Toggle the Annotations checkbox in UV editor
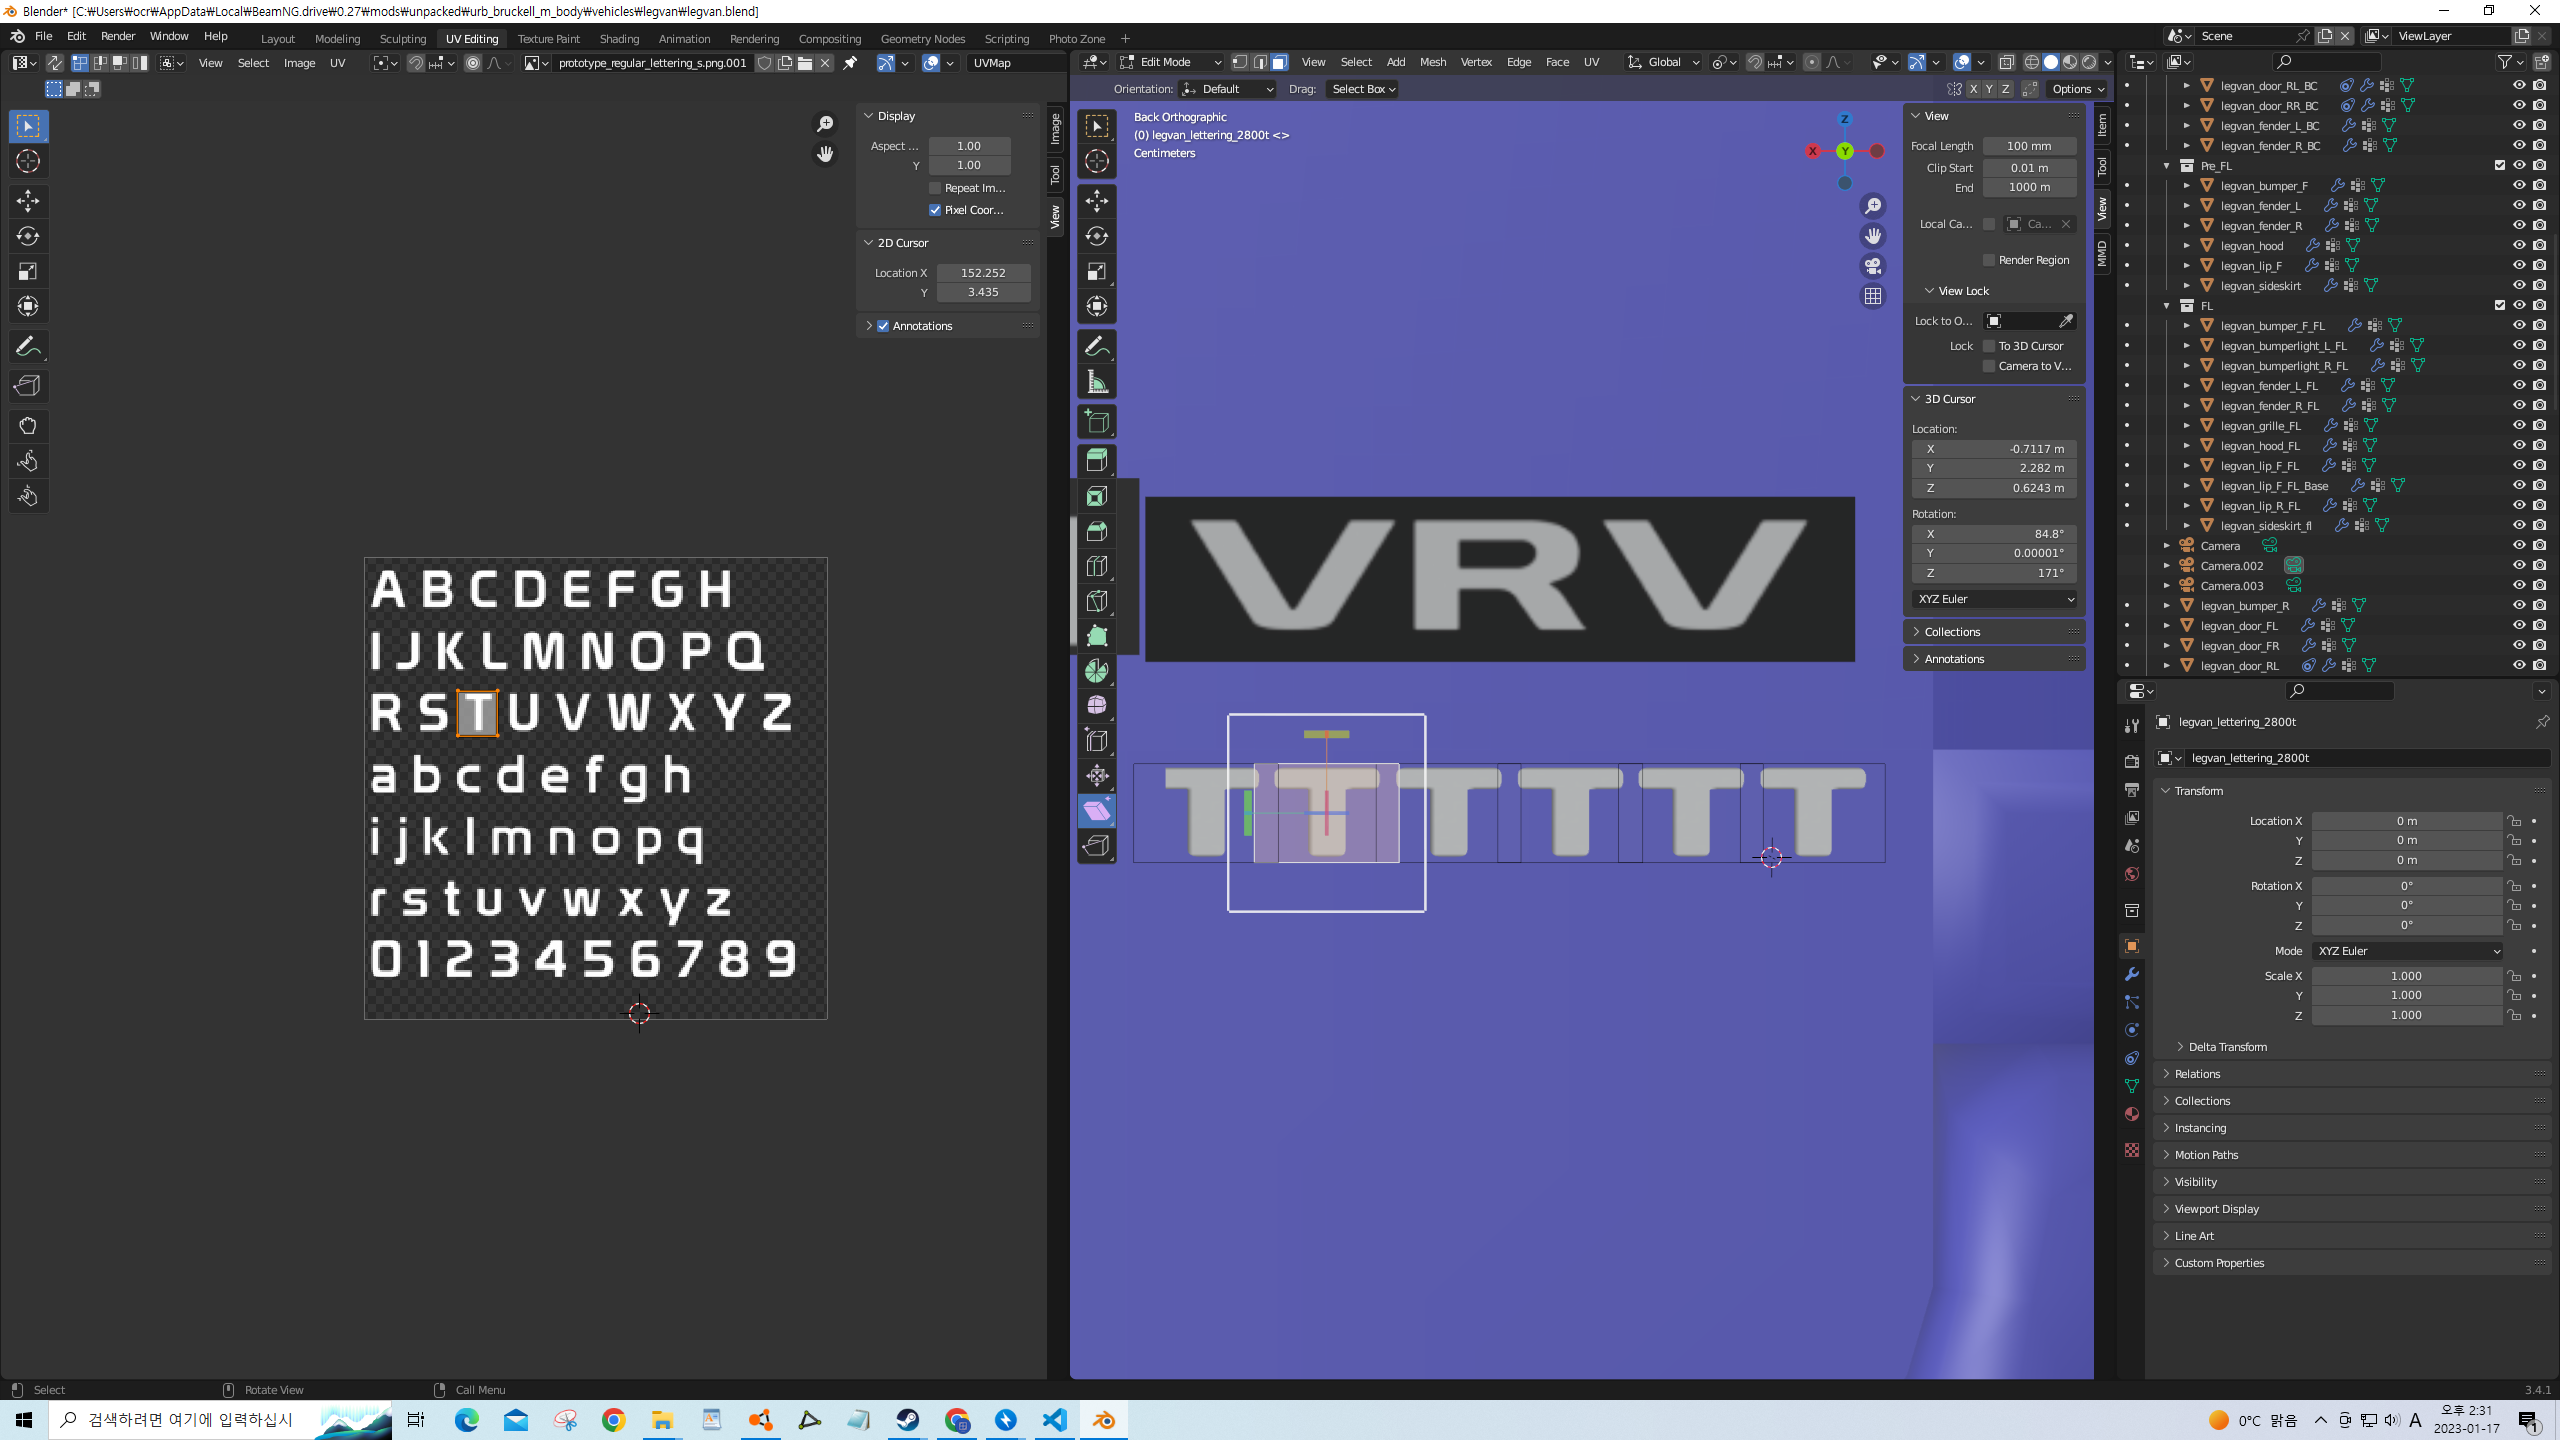 (x=883, y=326)
